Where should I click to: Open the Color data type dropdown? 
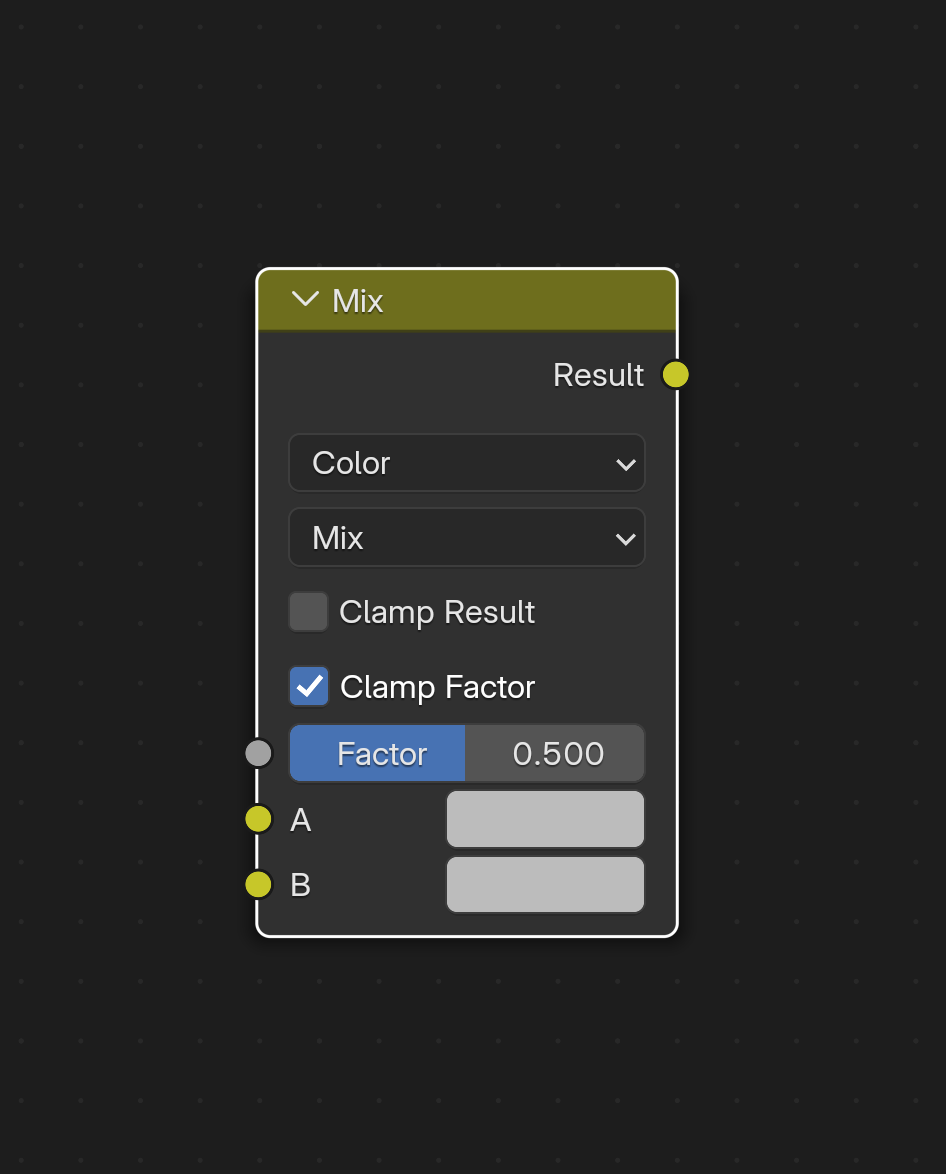(467, 463)
